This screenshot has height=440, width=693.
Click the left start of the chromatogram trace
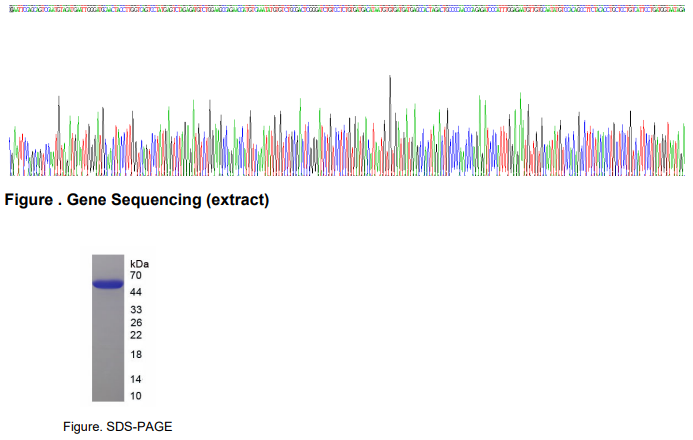click(x=12, y=155)
